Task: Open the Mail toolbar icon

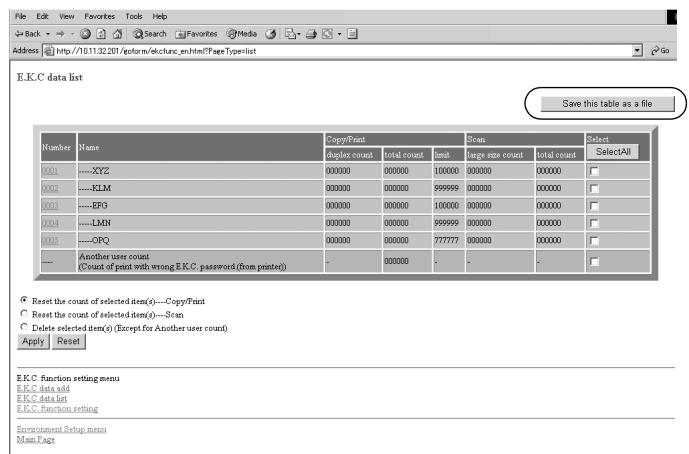Action: pyautogui.click(x=290, y=34)
